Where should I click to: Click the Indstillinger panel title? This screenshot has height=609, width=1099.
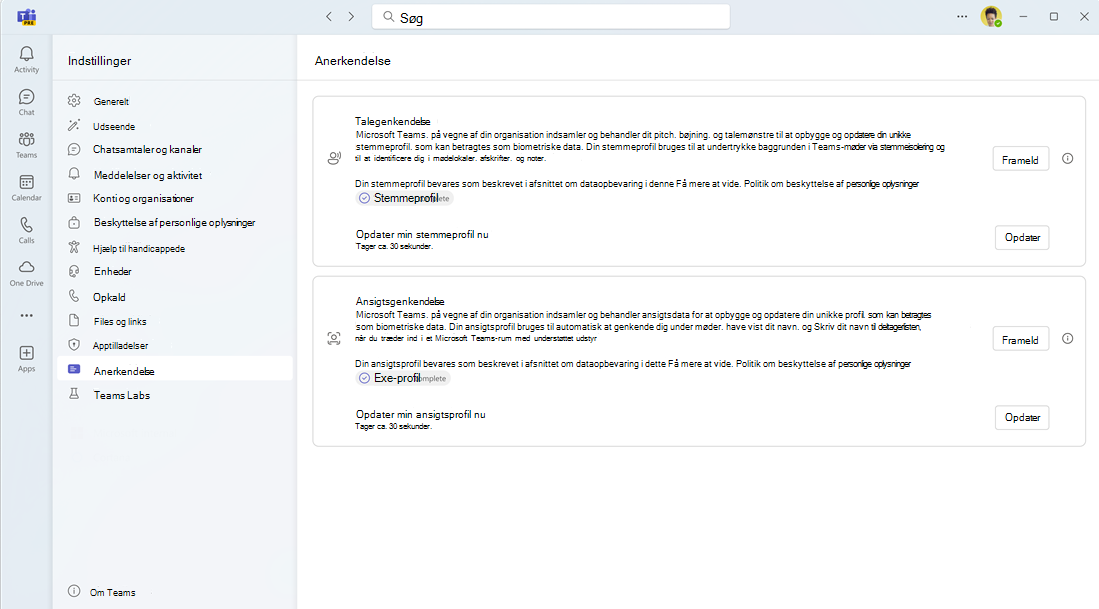tap(100, 61)
